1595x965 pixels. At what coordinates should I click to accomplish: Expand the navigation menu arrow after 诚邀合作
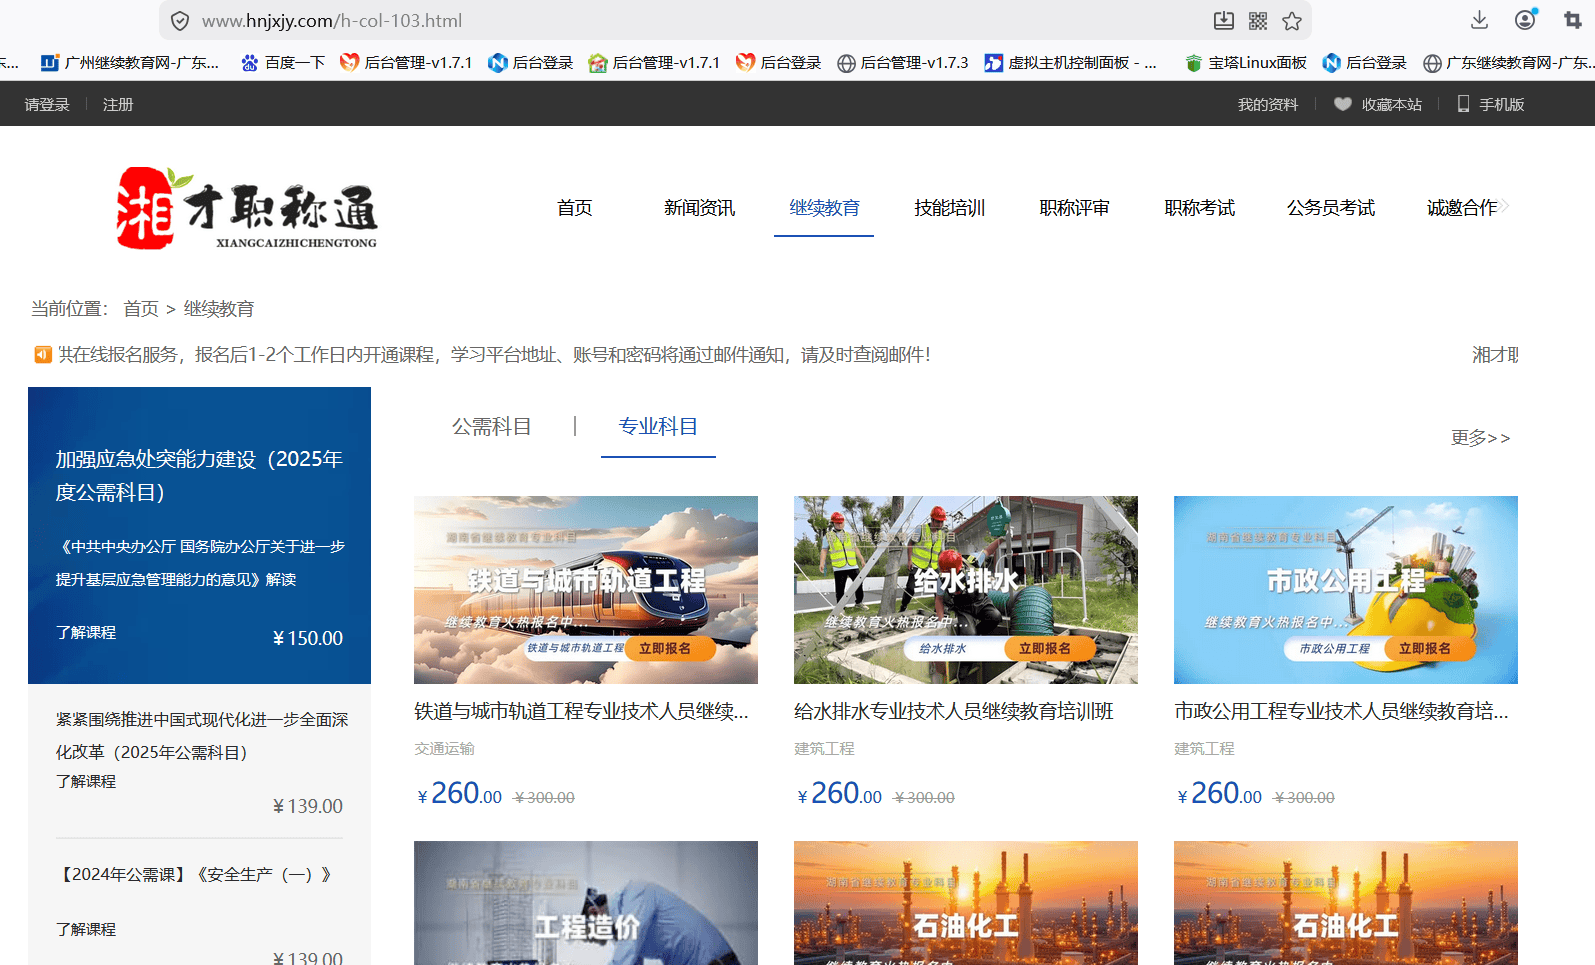click(x=1504, y=207)
